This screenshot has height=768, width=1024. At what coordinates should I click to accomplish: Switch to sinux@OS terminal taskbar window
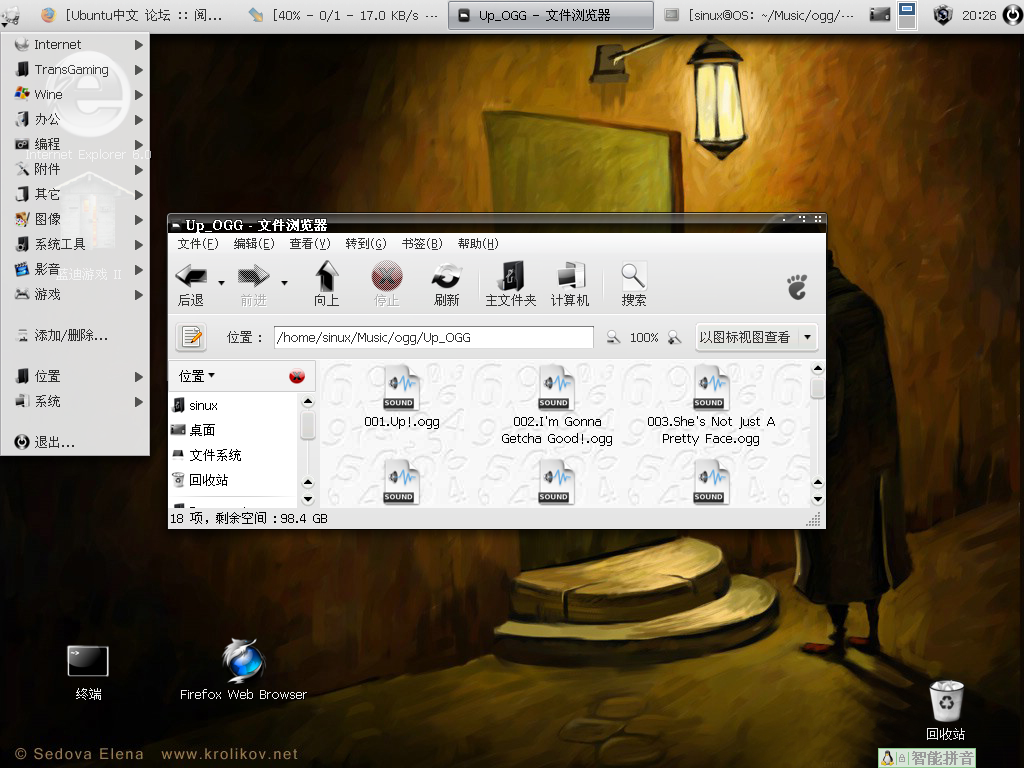(x=760, y=15)
